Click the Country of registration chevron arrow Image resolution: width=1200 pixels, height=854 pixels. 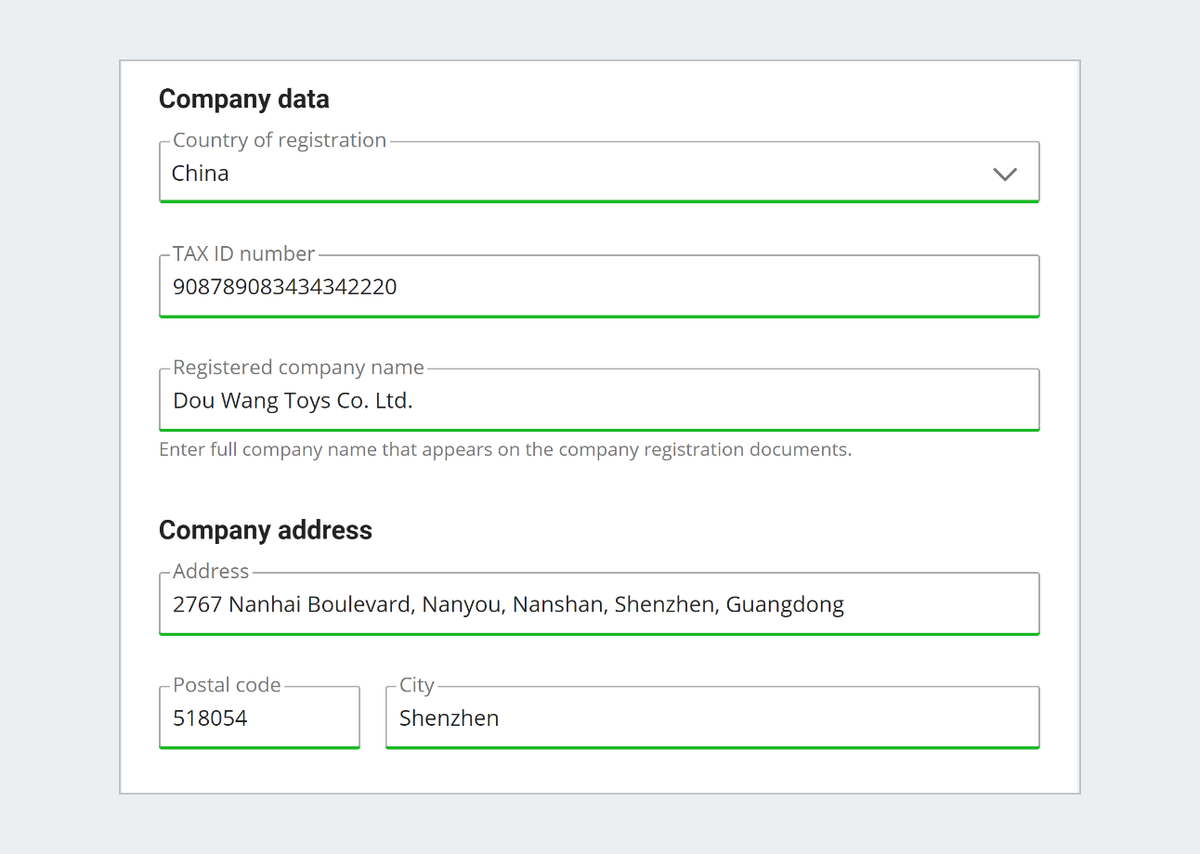tap(1004, 174)
